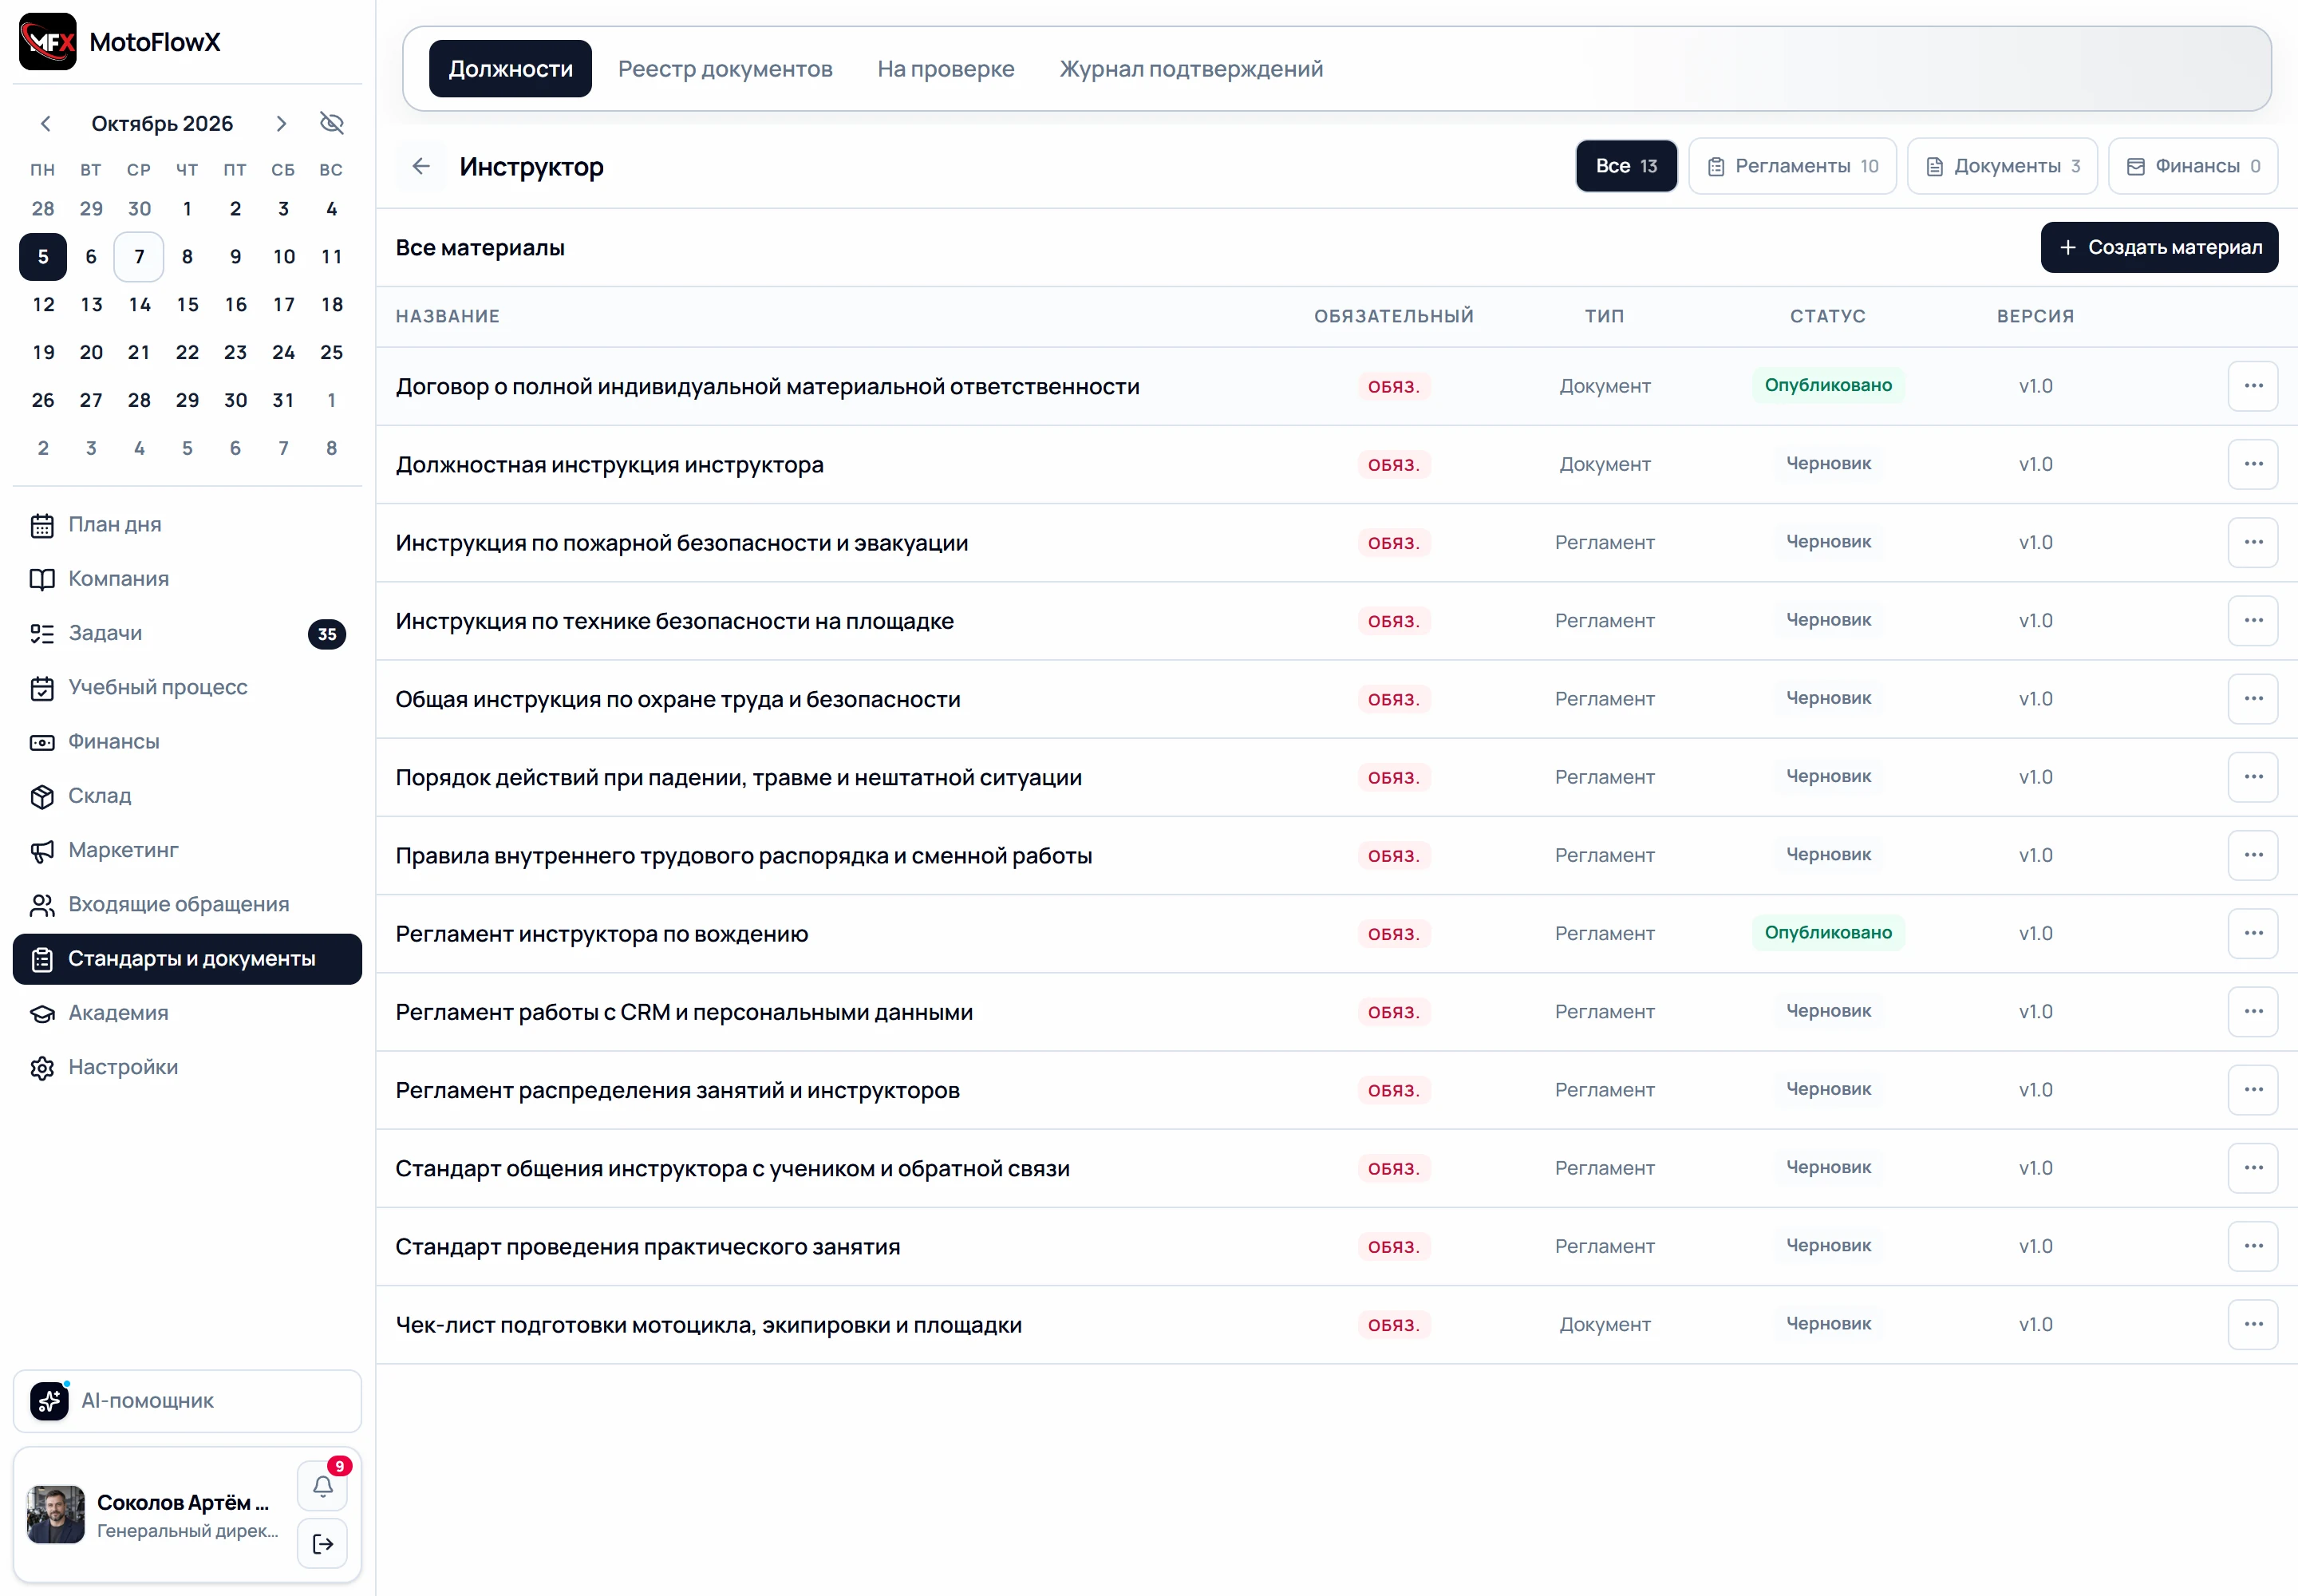This screenshot has width=2298, height=1596.
Task: Toggle calendar visibility with crossed-eye icon
Action: click(x=332, y=123)
